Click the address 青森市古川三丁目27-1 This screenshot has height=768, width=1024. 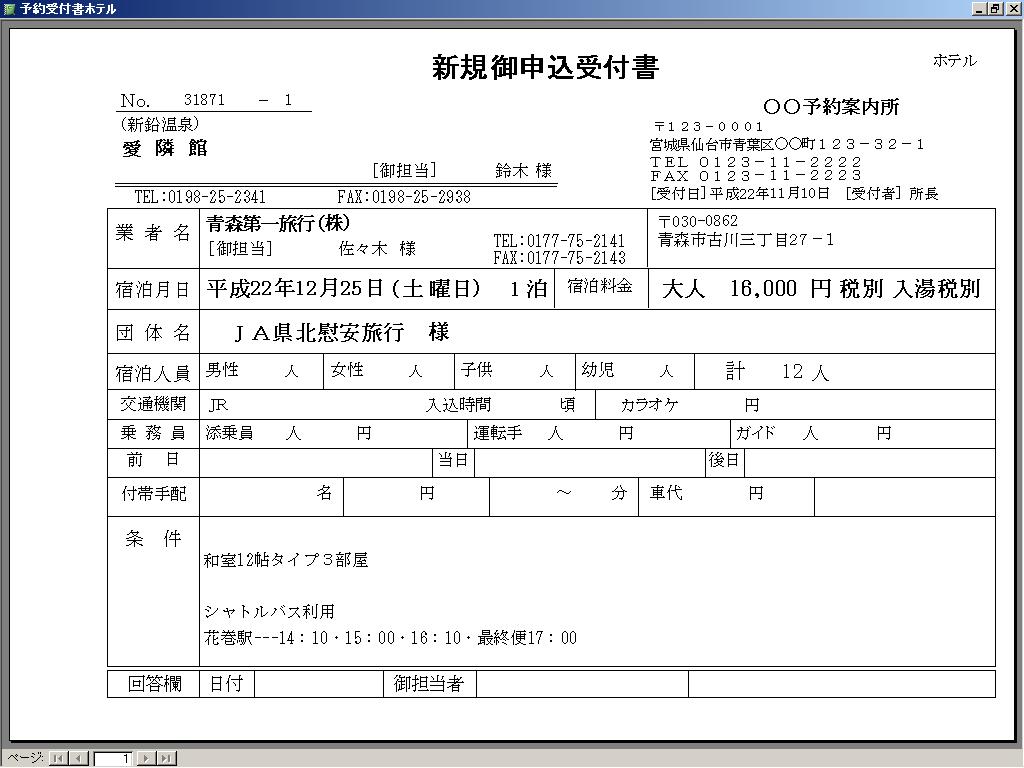coord(746,240)
